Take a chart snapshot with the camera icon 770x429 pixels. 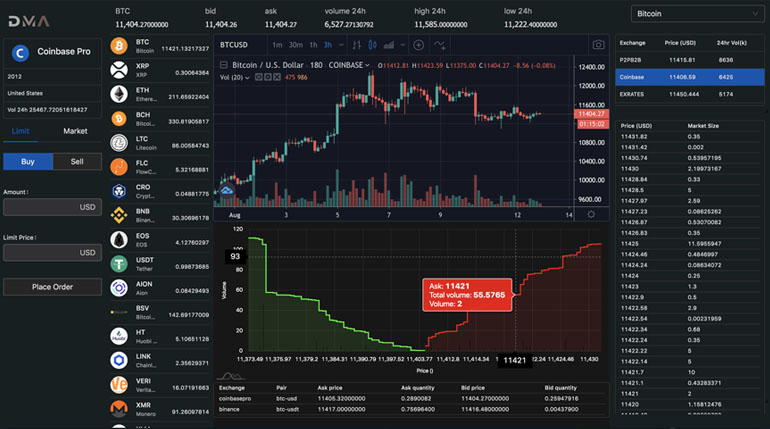coord(598,45)
